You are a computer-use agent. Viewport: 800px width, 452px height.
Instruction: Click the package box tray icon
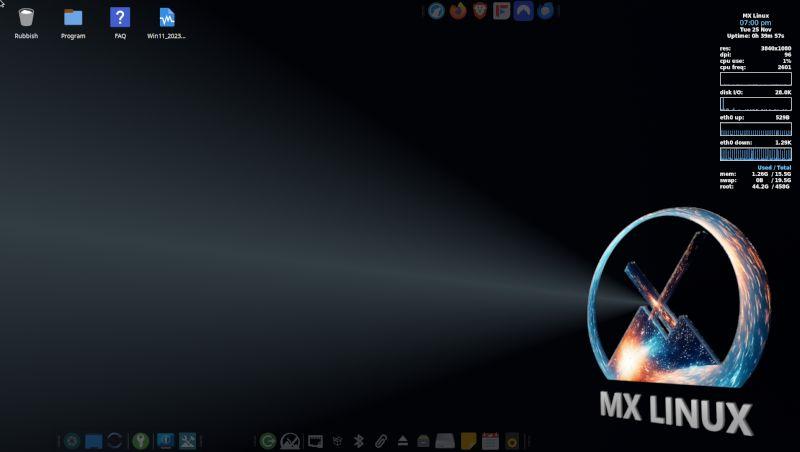[x=337, y=441]
